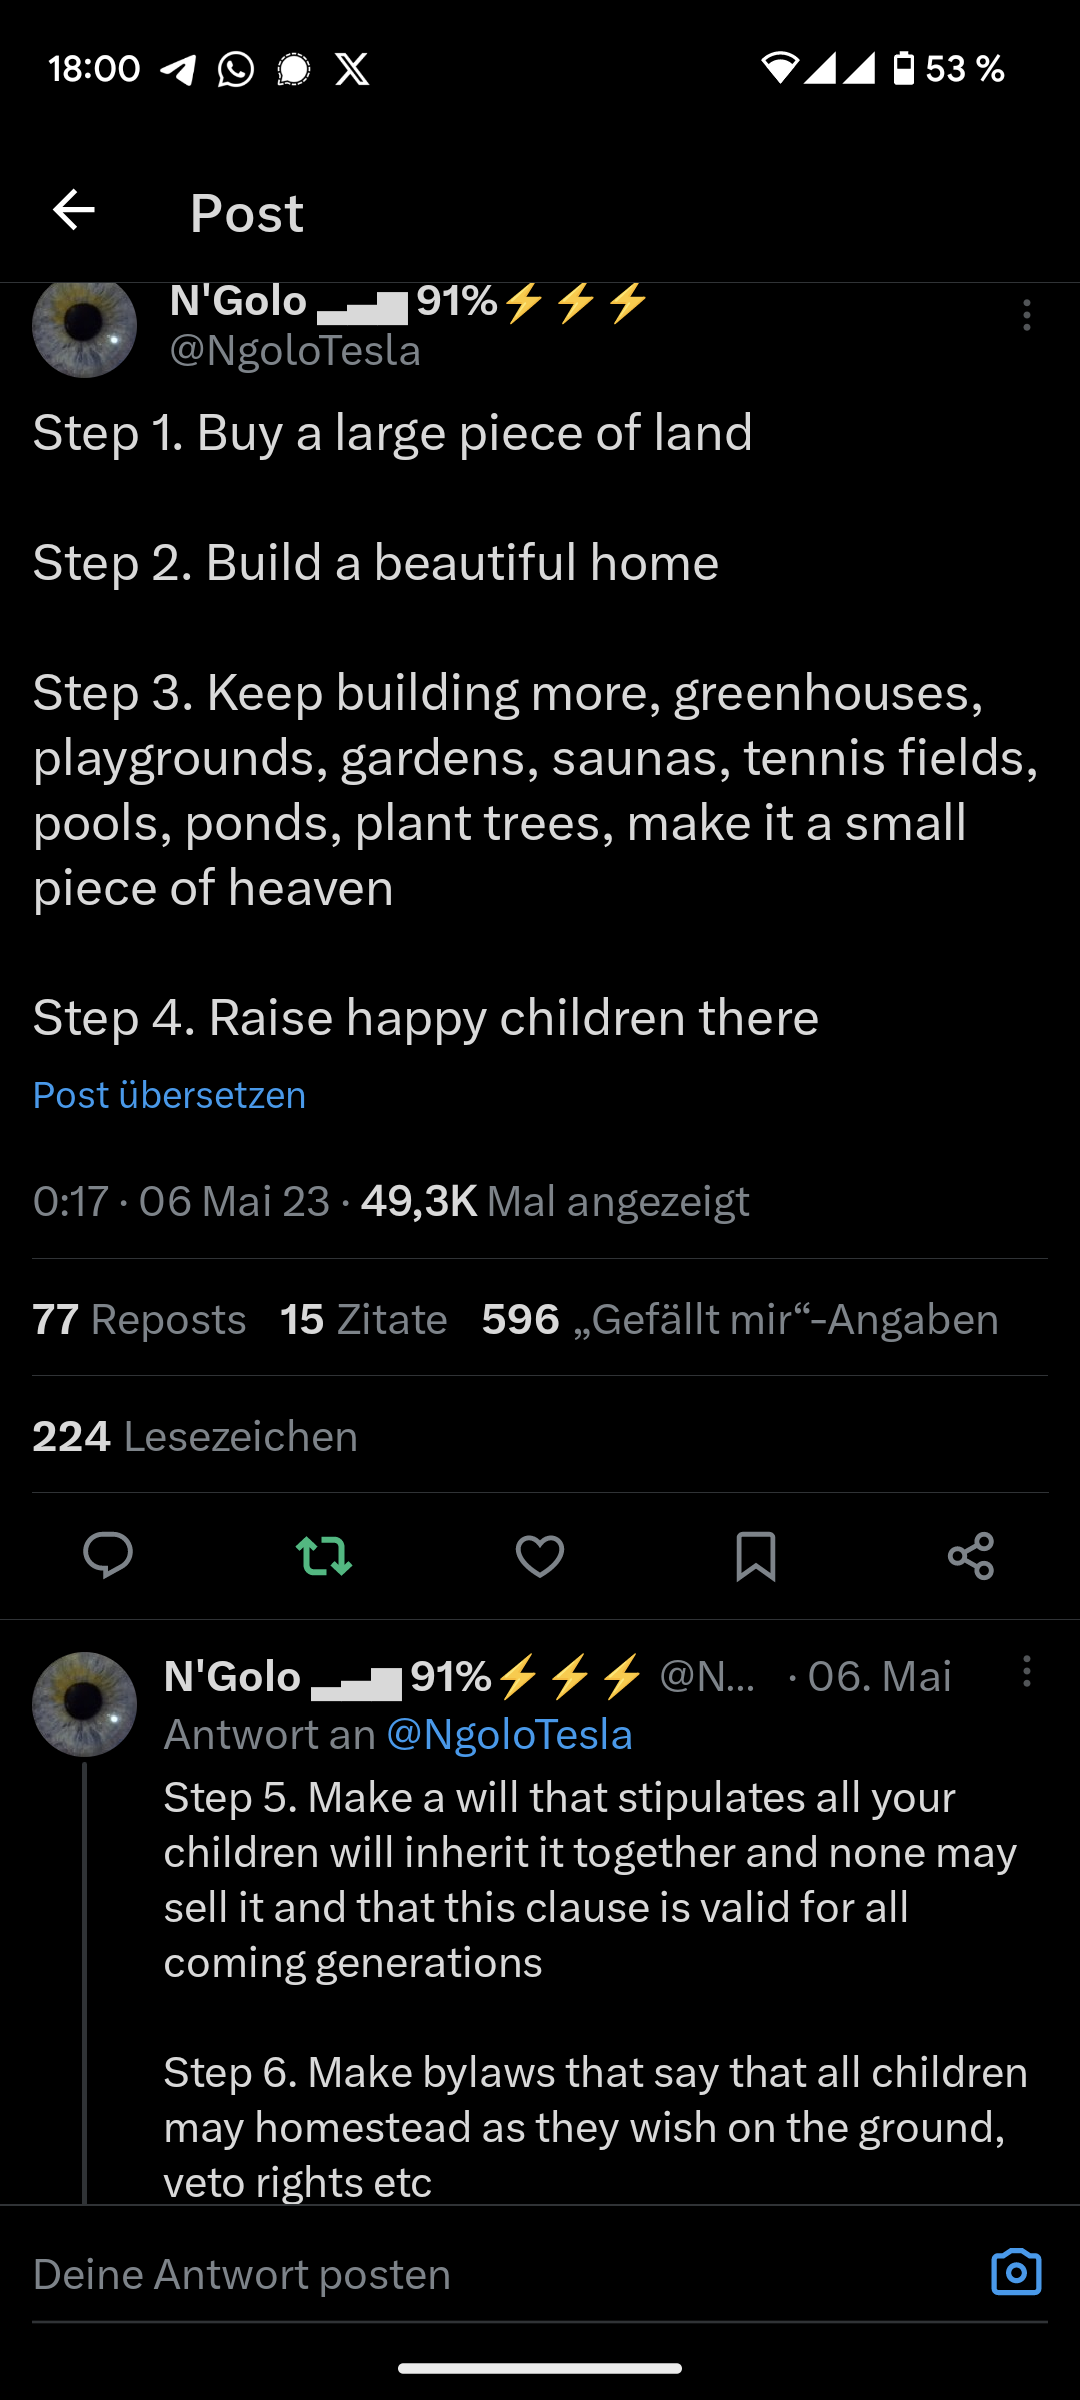Tap the main post's profile avatar
1080x2400 pixels.
pos(85,326)
